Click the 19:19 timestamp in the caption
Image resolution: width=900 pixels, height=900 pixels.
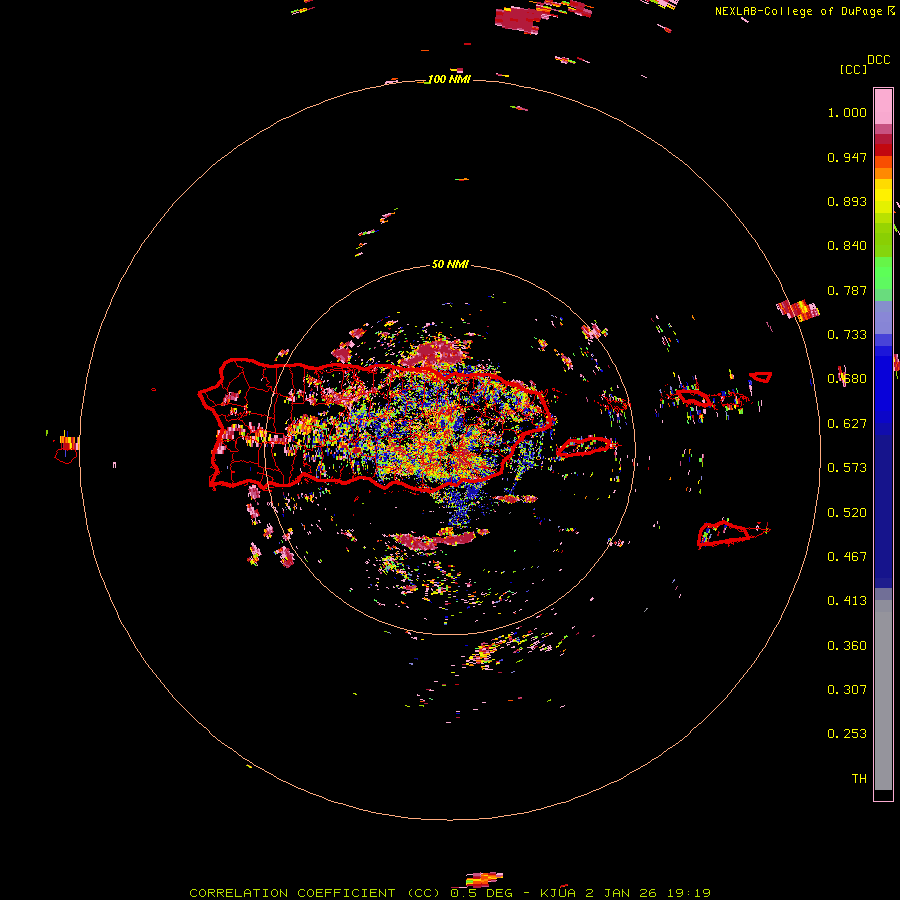[689, 893]
